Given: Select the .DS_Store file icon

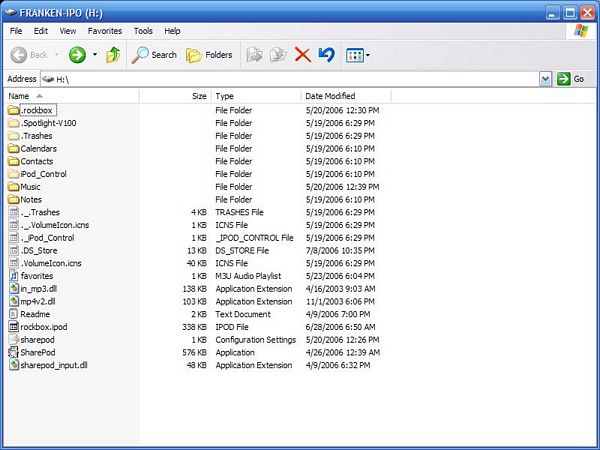Looking at the screenshot, I should (14, 251).
